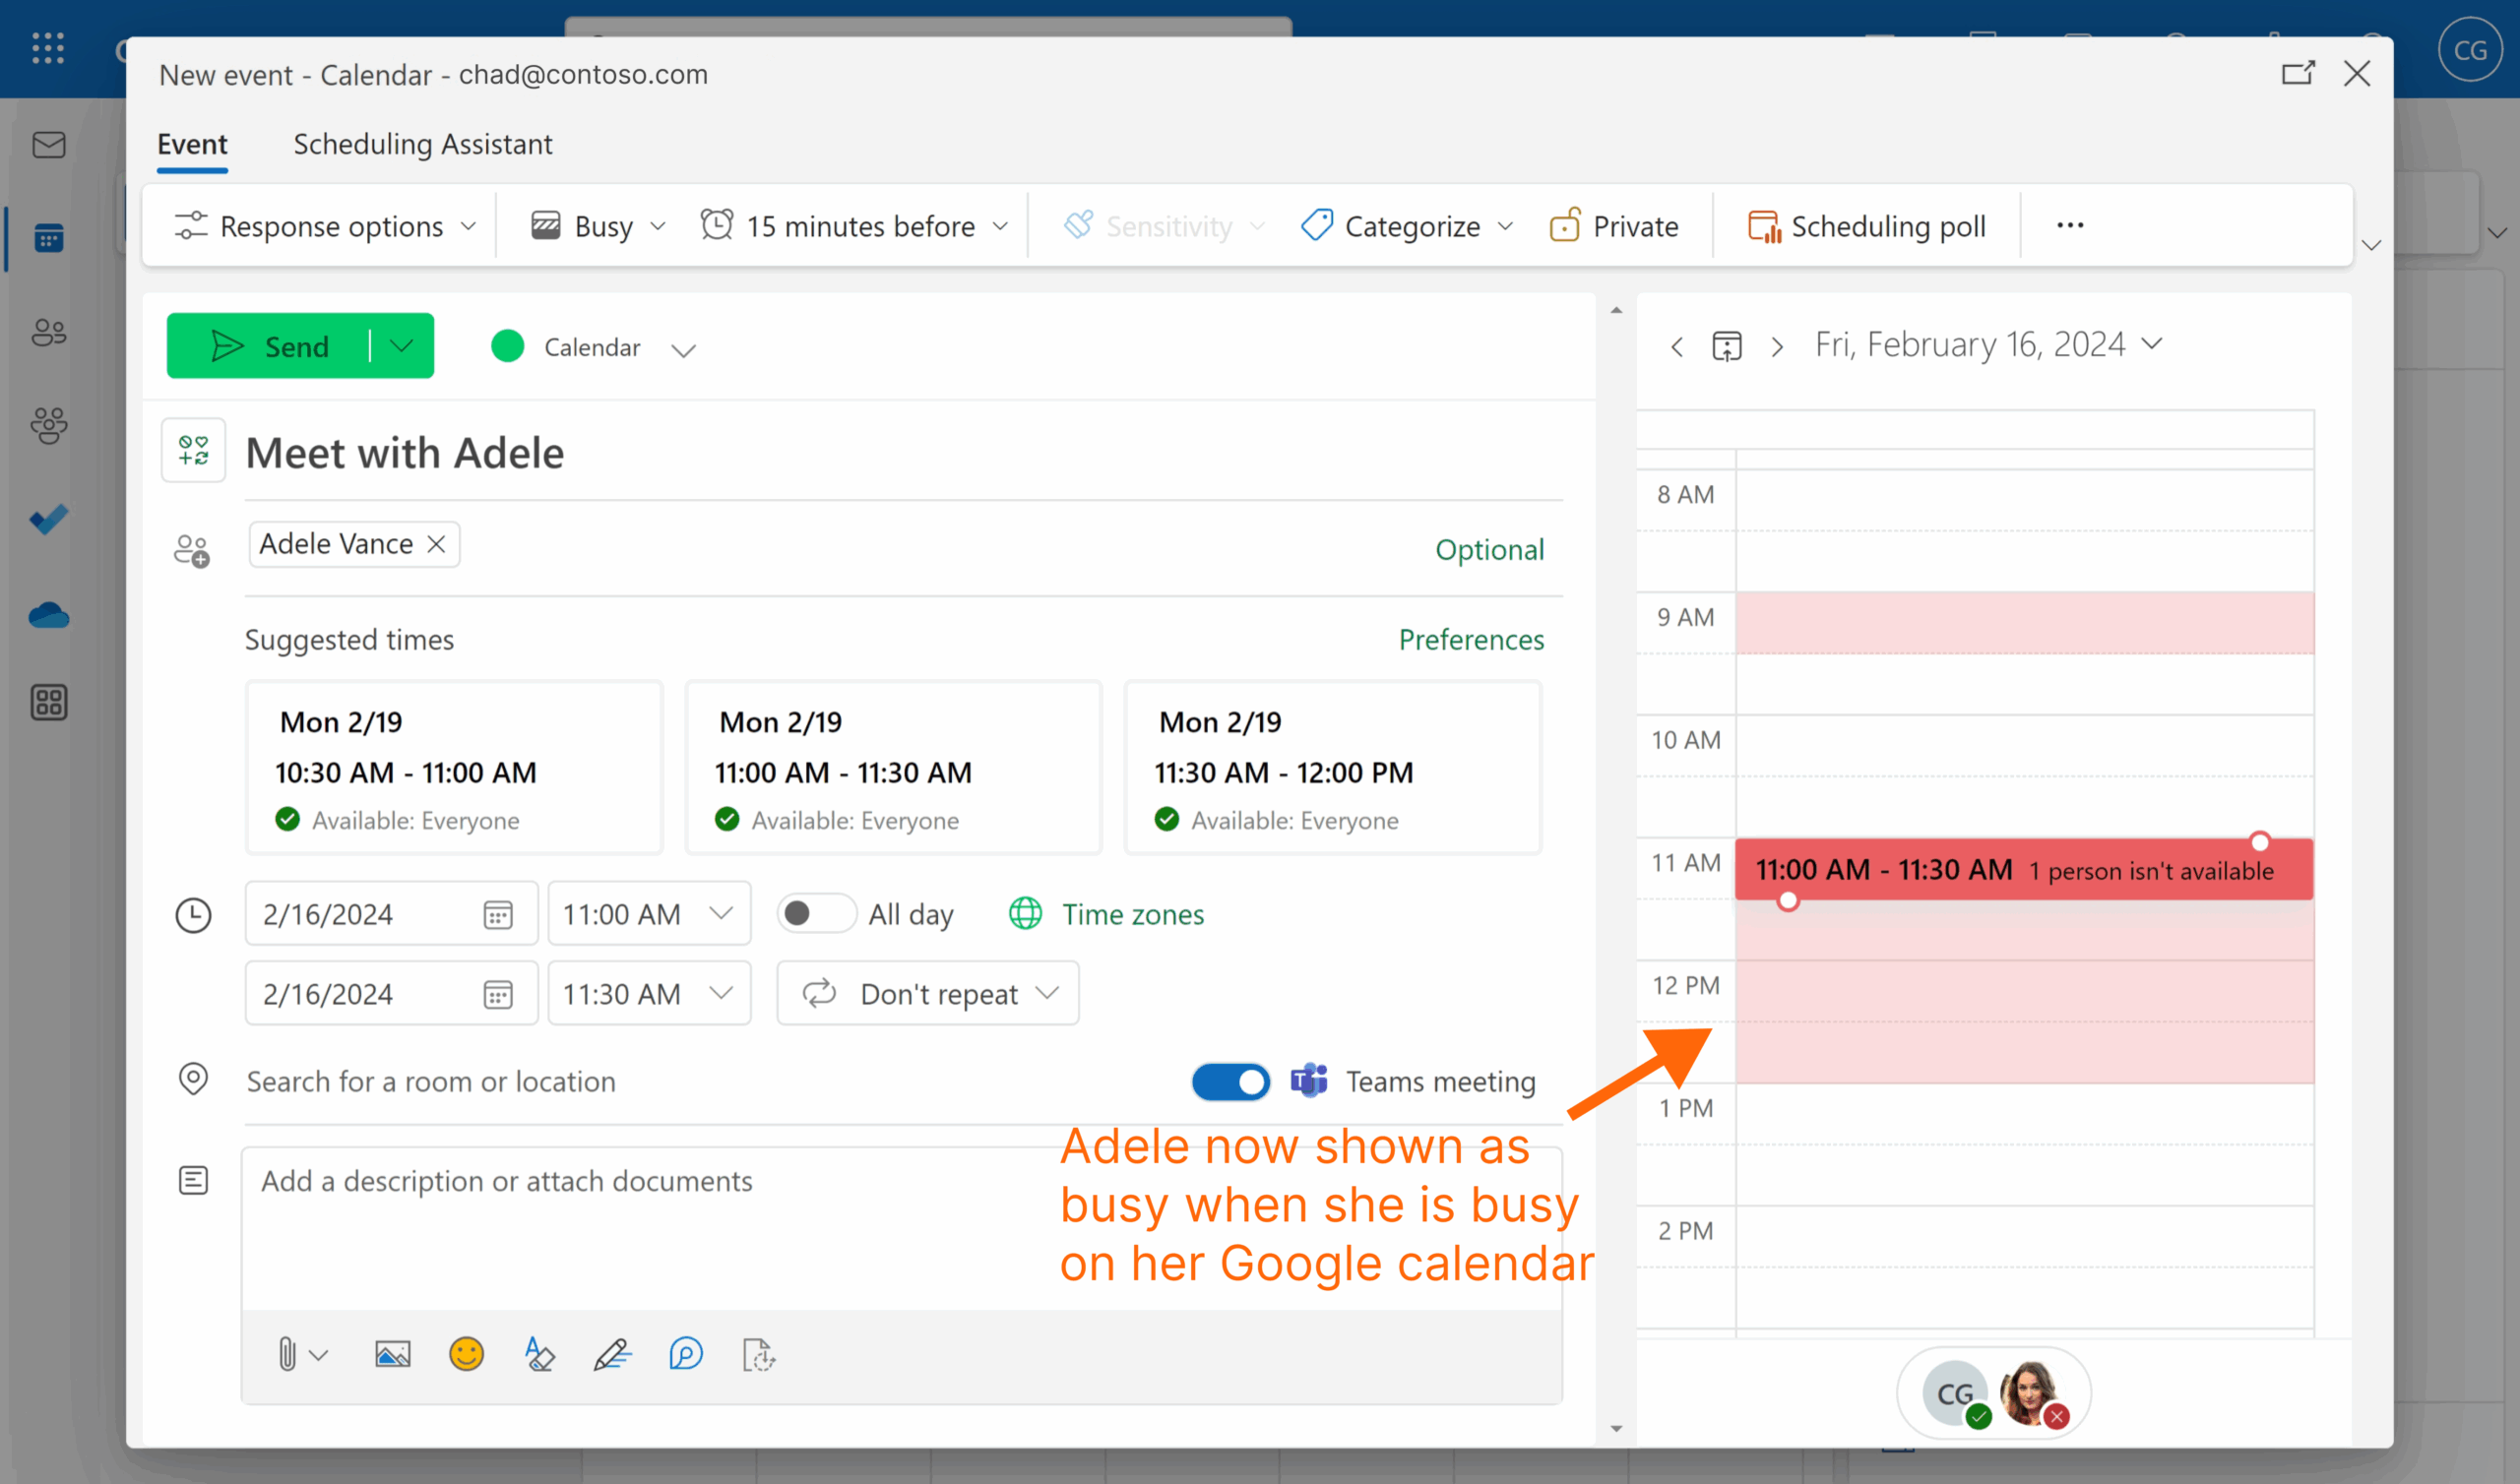Open the more options ellipsis menu
The image size is (2520, 1484).
pos(2069,226)
